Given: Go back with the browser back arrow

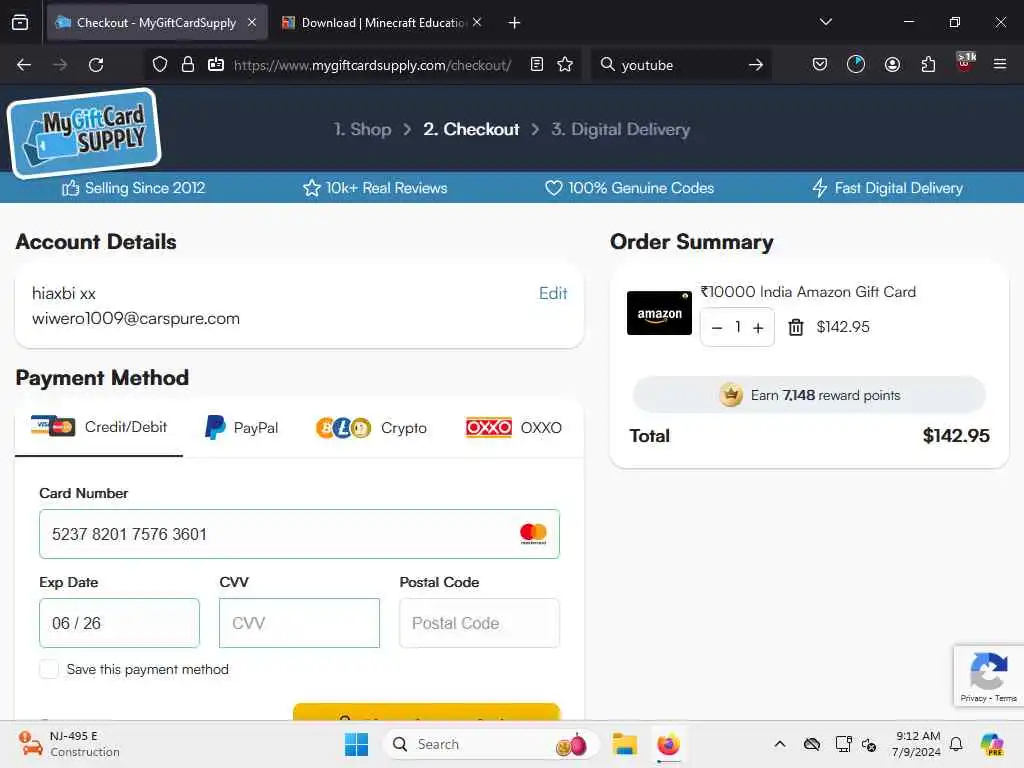Looking at the screenshot, I should click(24, 65).
